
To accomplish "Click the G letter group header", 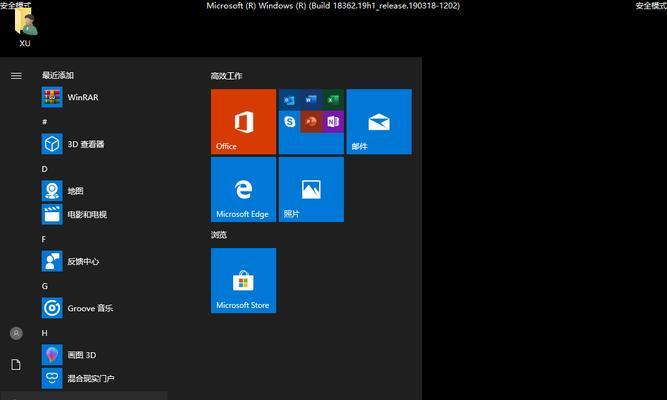I will 45,286.
